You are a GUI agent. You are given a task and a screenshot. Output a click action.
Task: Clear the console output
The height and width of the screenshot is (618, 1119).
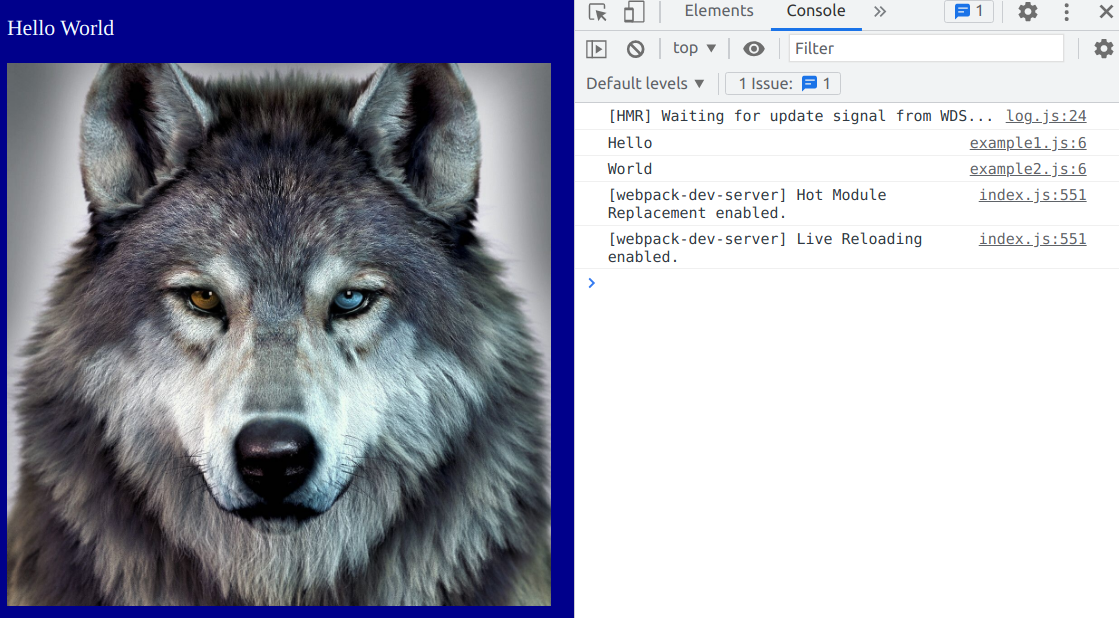pyautogui.click(x=635, y=48)
